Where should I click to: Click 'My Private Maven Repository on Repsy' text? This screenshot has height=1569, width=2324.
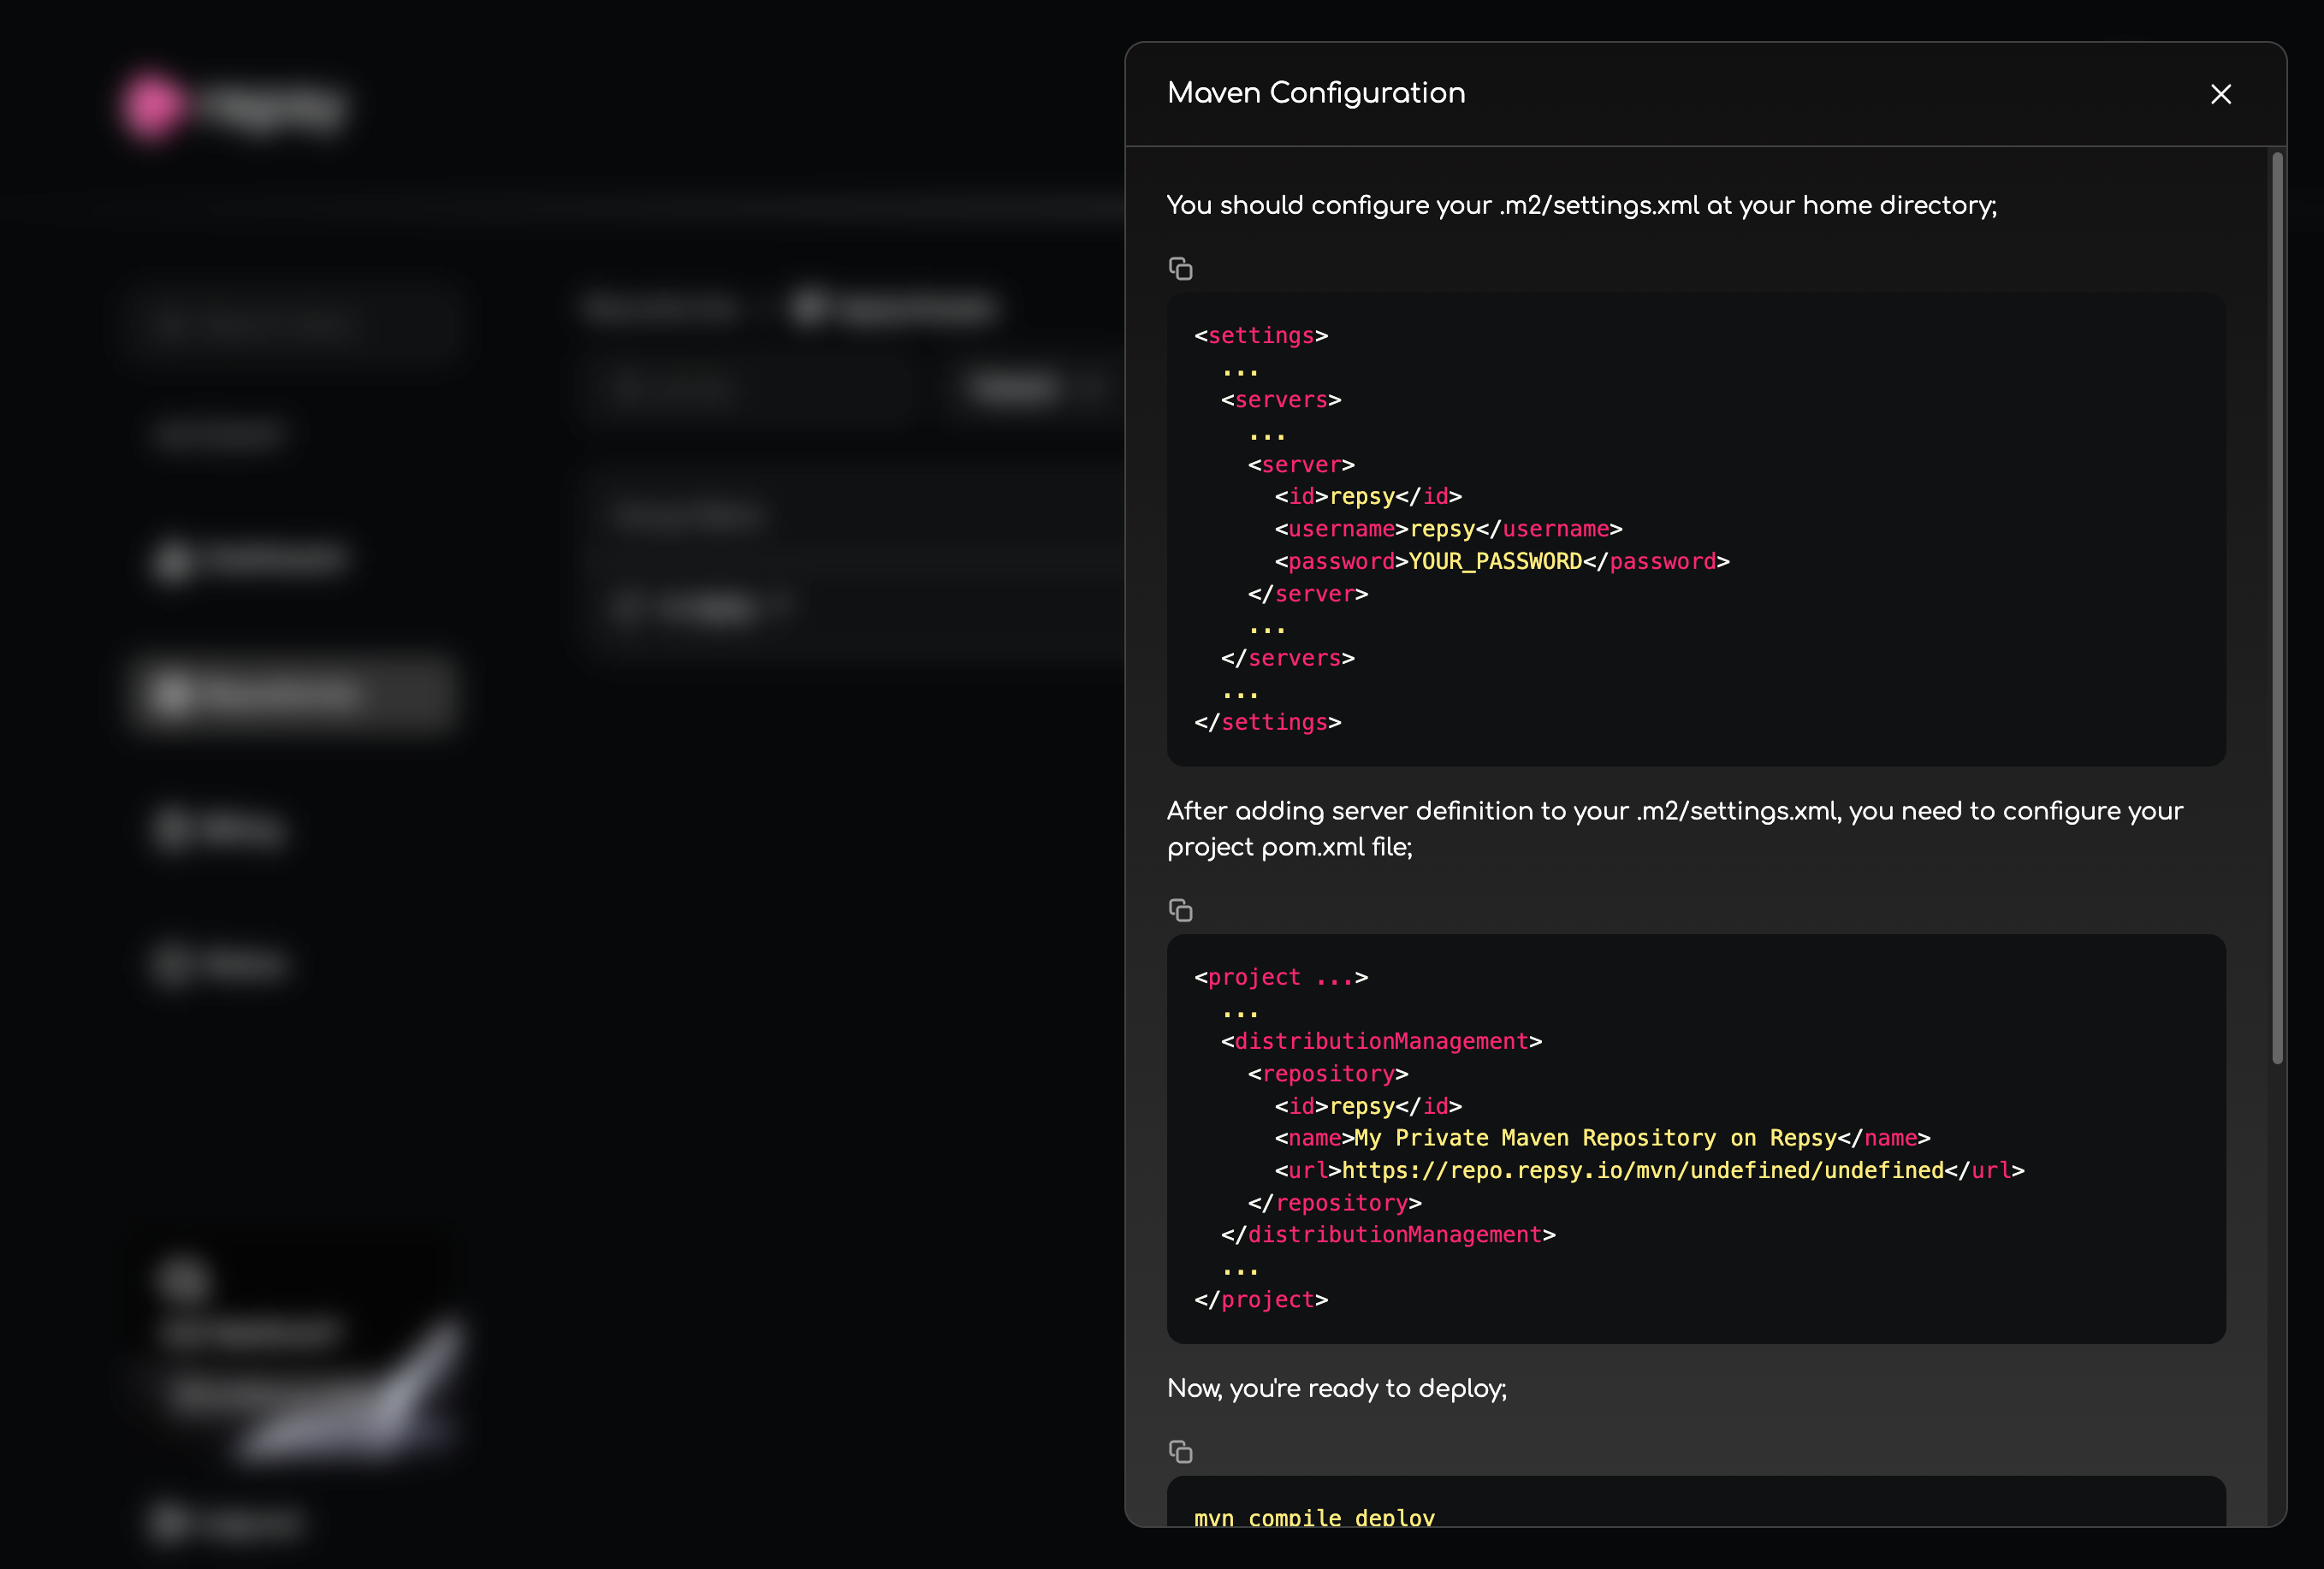point(1594,1138)
